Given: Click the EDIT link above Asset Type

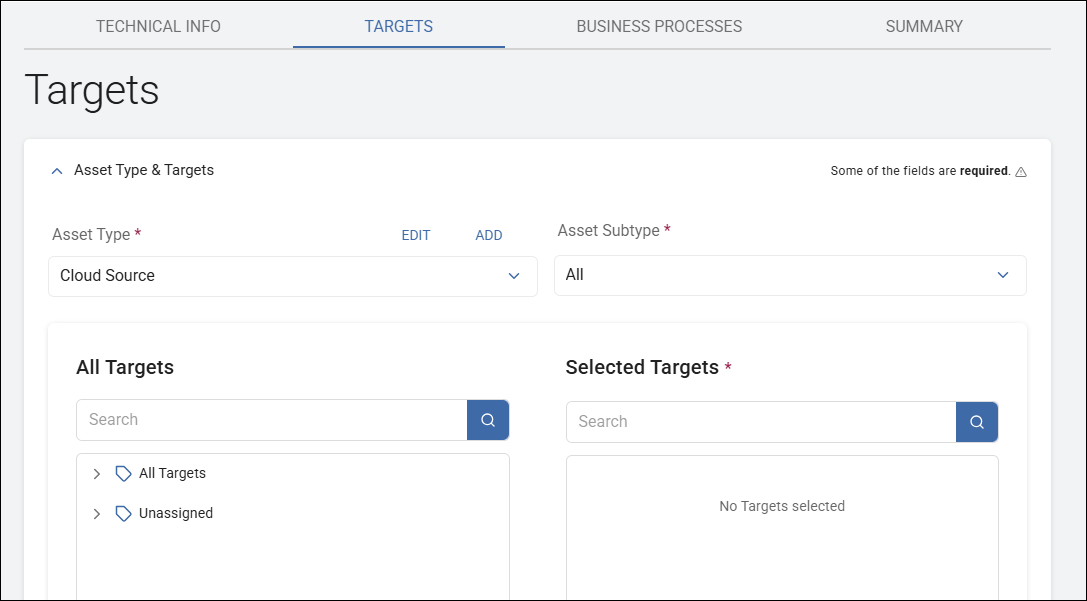Looking at the screenshot, I should pyautogui.click(x=416, y=235).
